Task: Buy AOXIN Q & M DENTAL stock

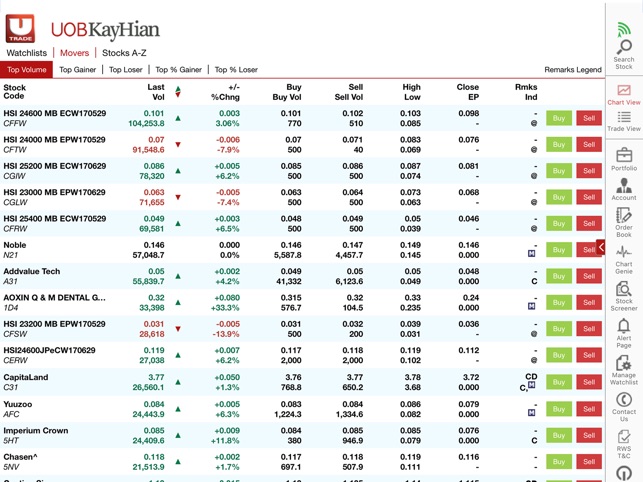Action: tap(559, 302)
